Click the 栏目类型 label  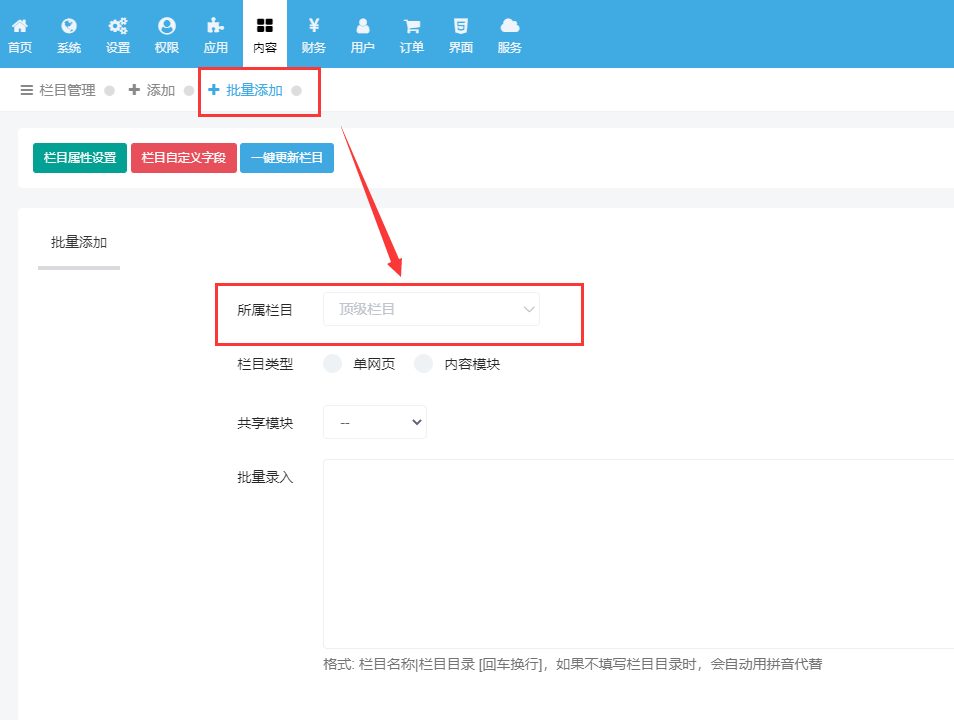point(265,364)
